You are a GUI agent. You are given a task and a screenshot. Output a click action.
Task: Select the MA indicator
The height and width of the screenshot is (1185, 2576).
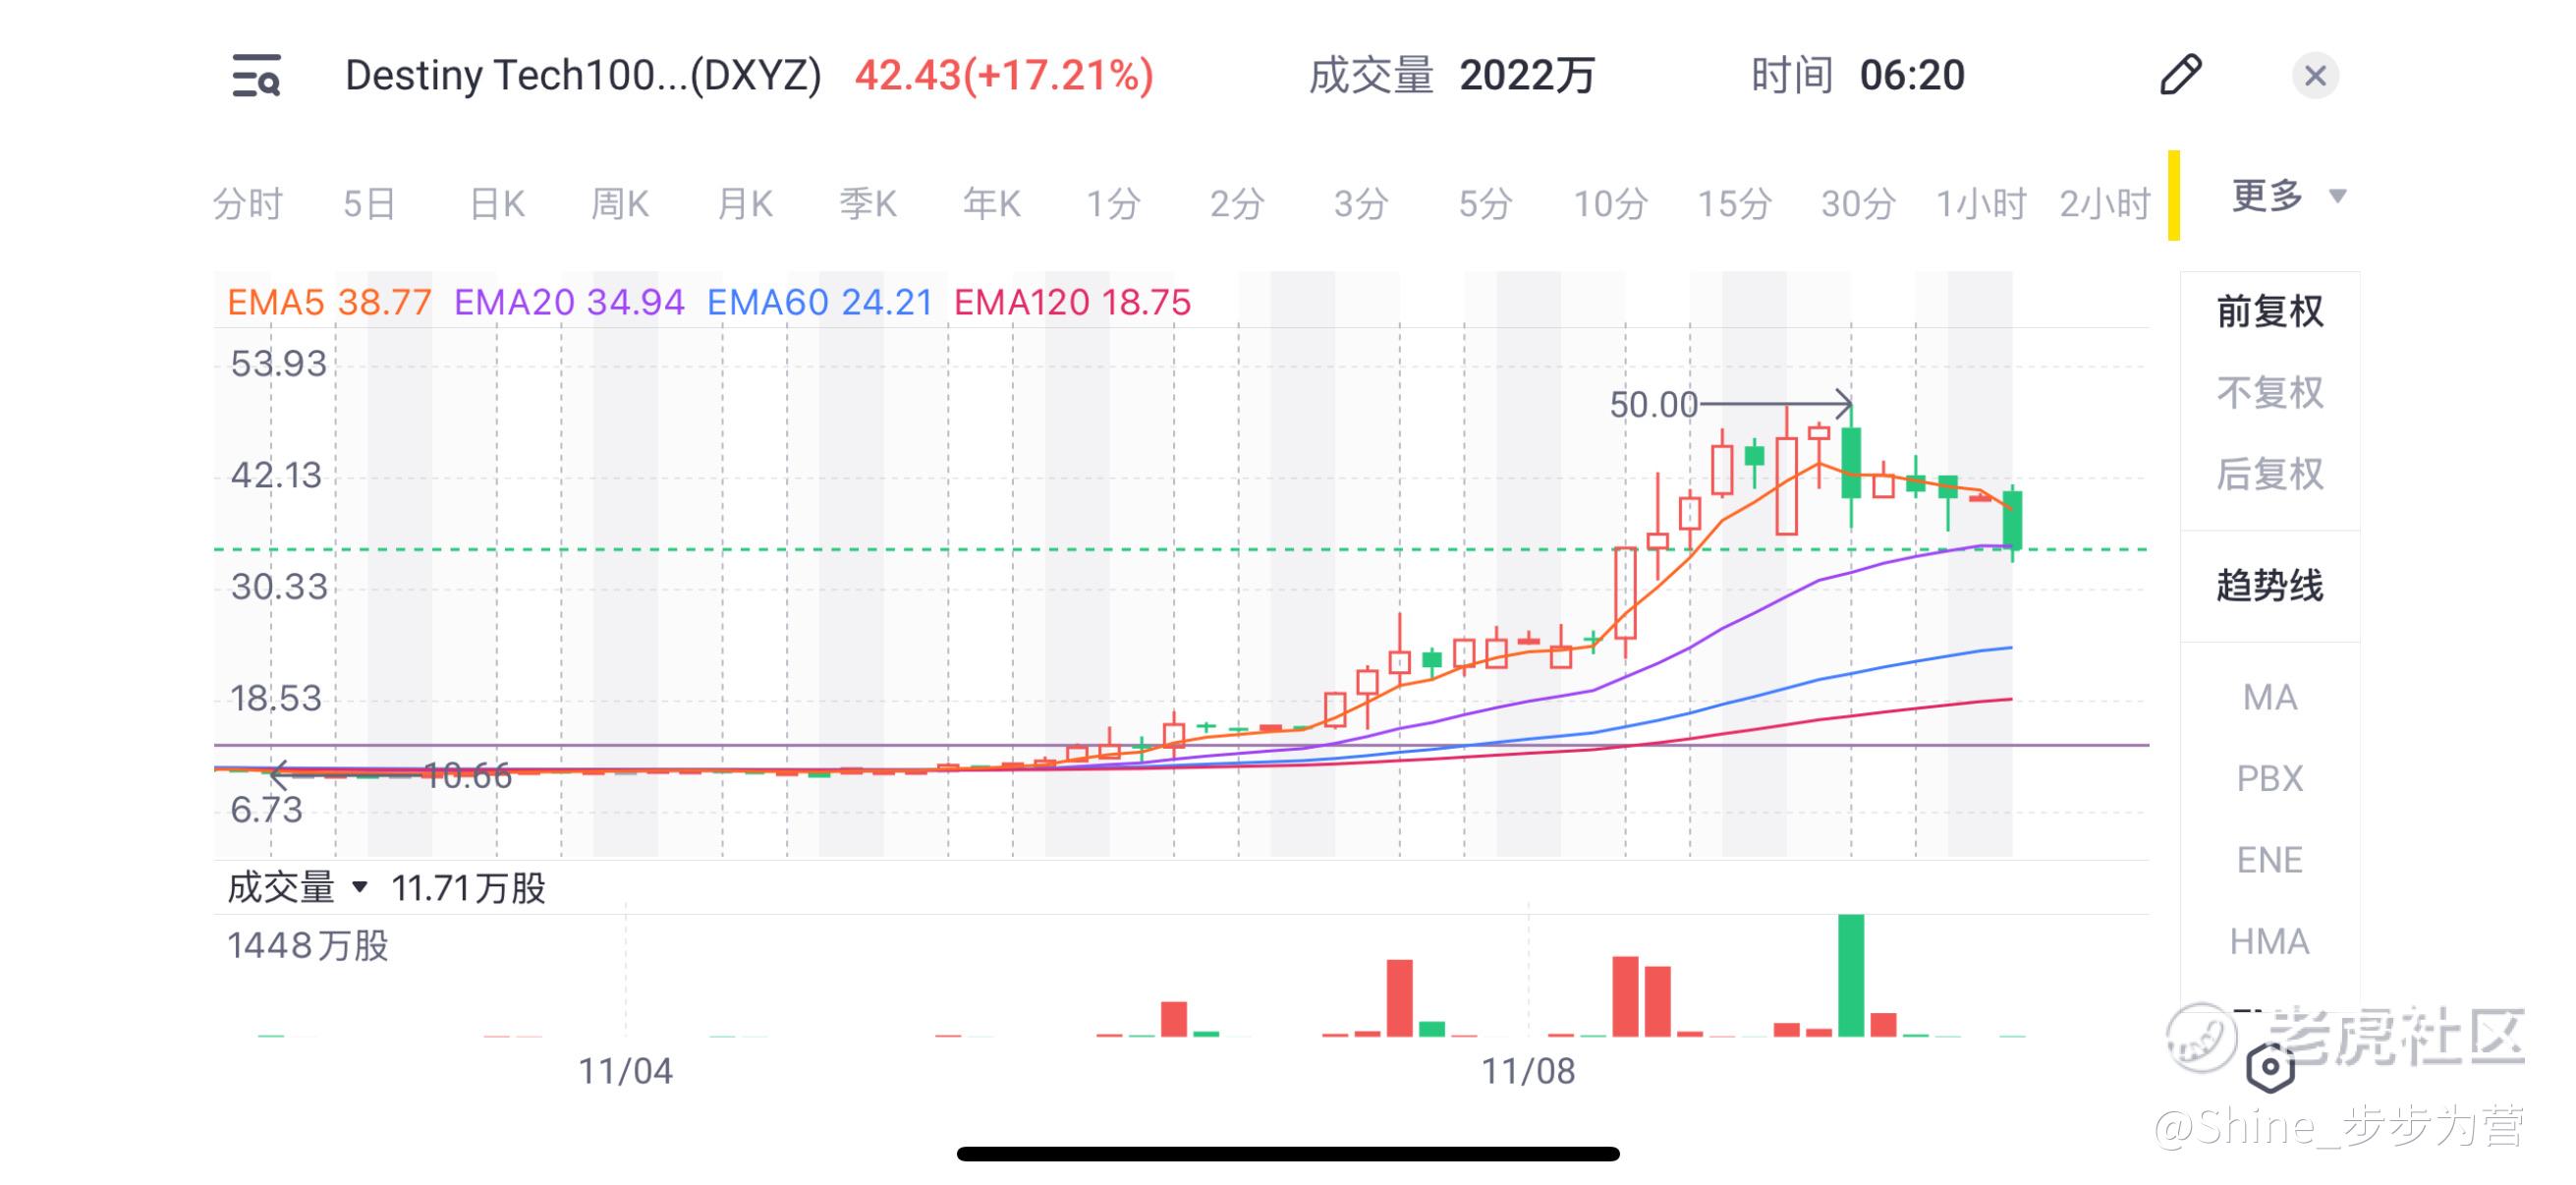[x=2269, y=697]
